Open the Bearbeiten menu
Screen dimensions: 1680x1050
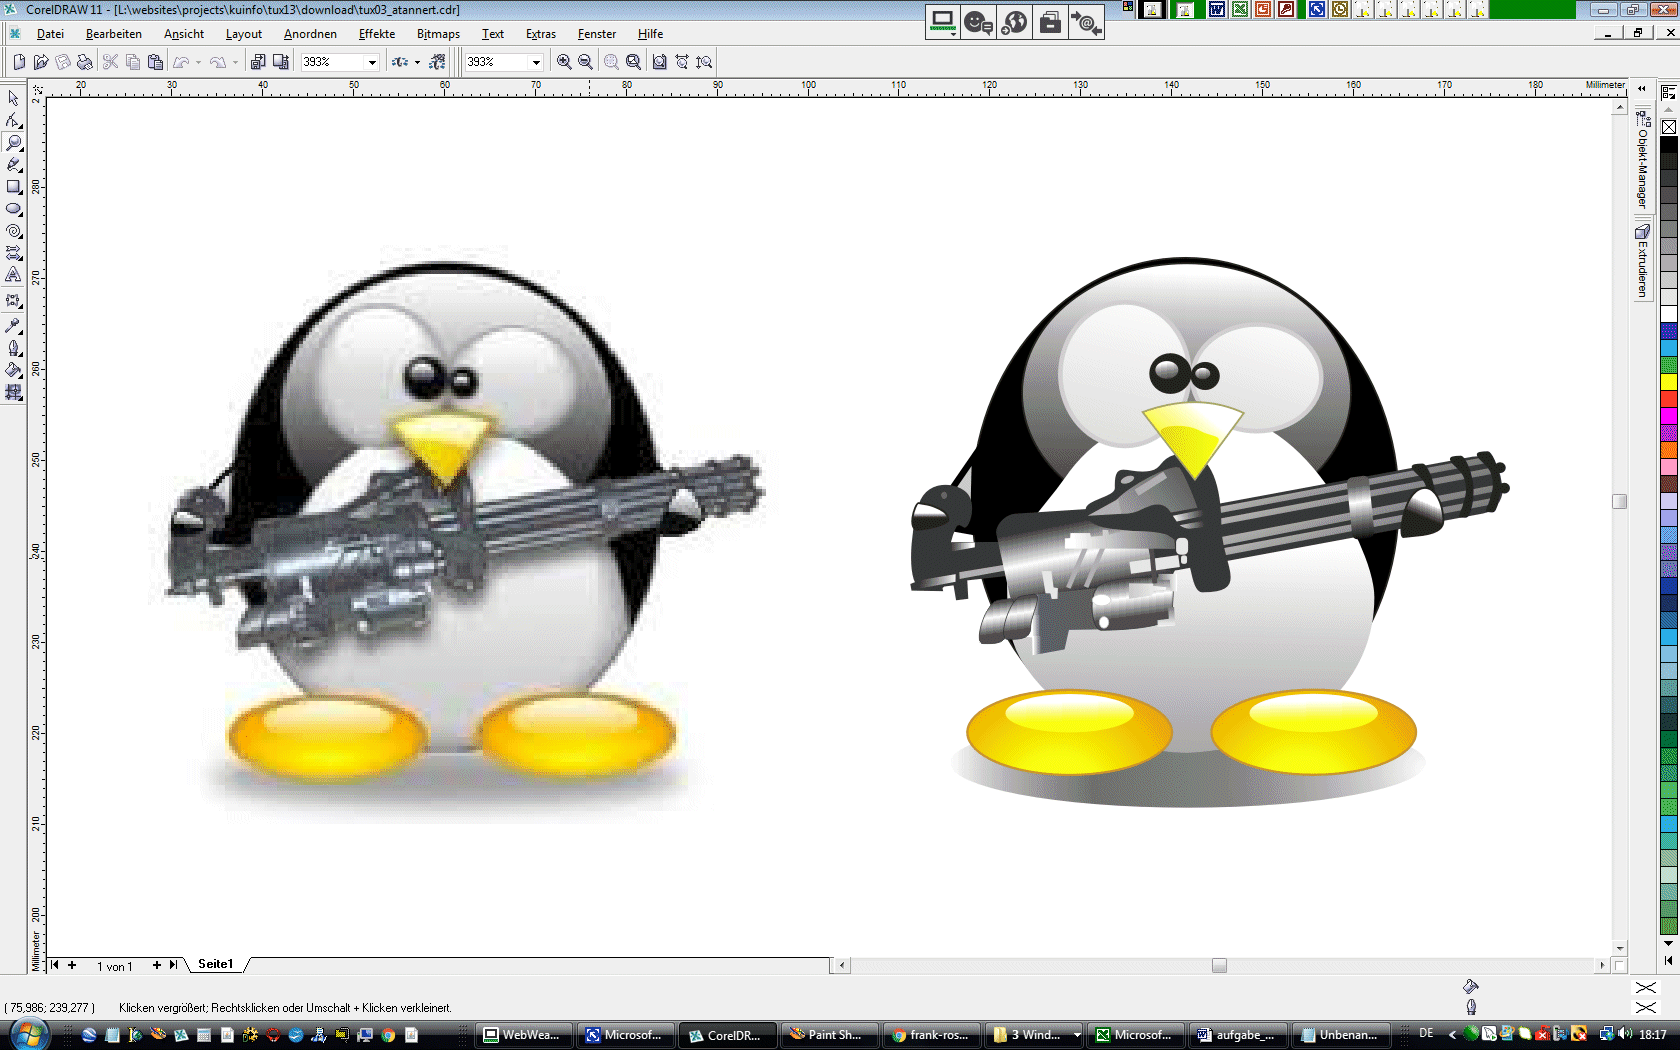click(x=114, y=34)
